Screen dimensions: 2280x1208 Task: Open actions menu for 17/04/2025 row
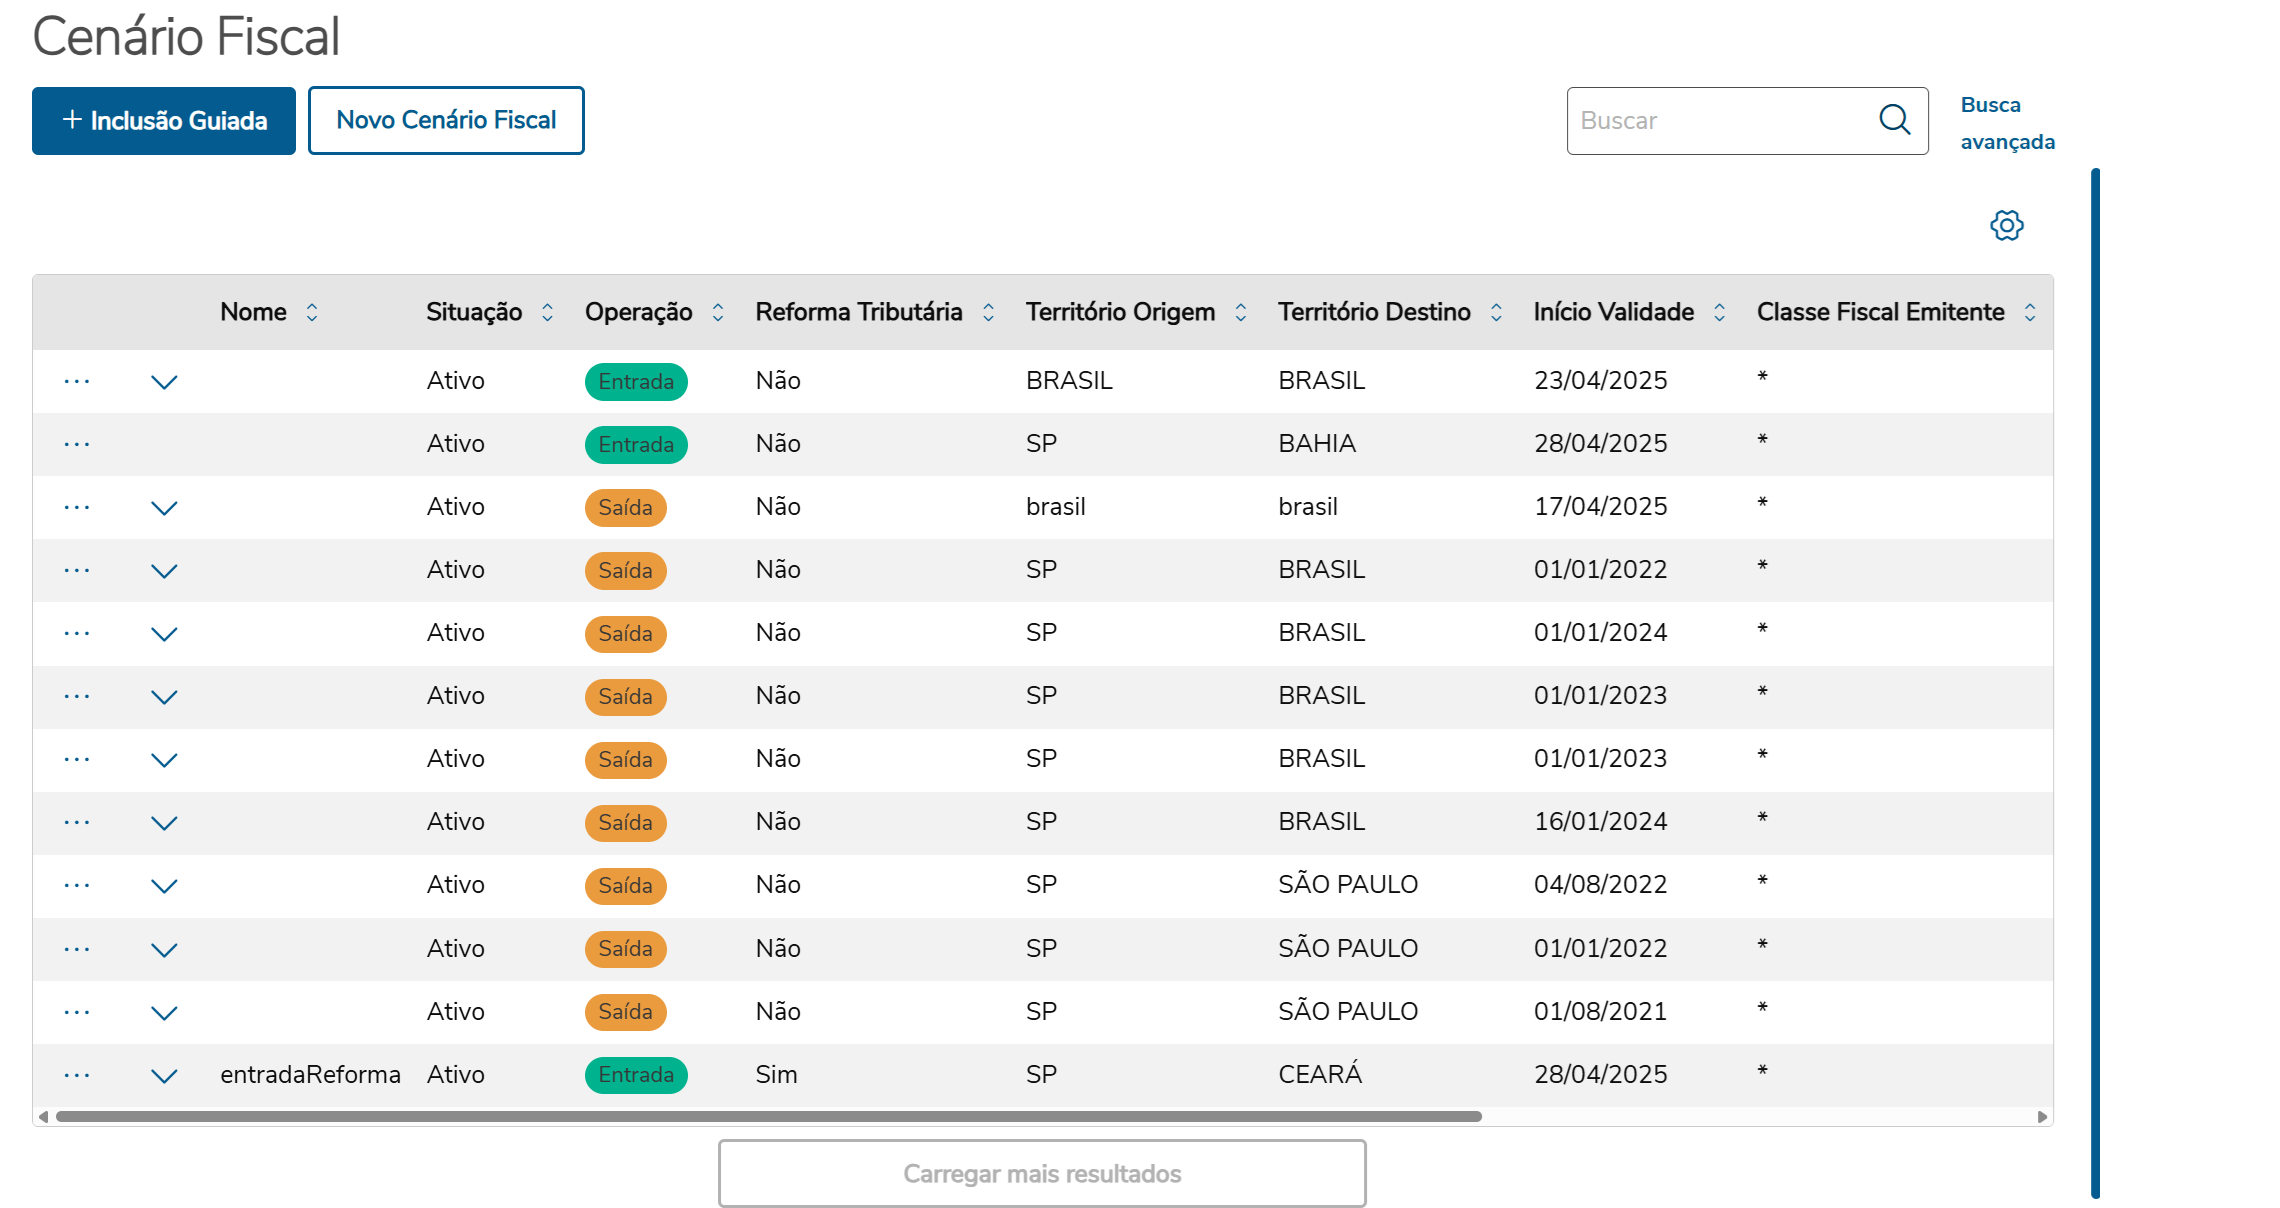click(77, 507)
